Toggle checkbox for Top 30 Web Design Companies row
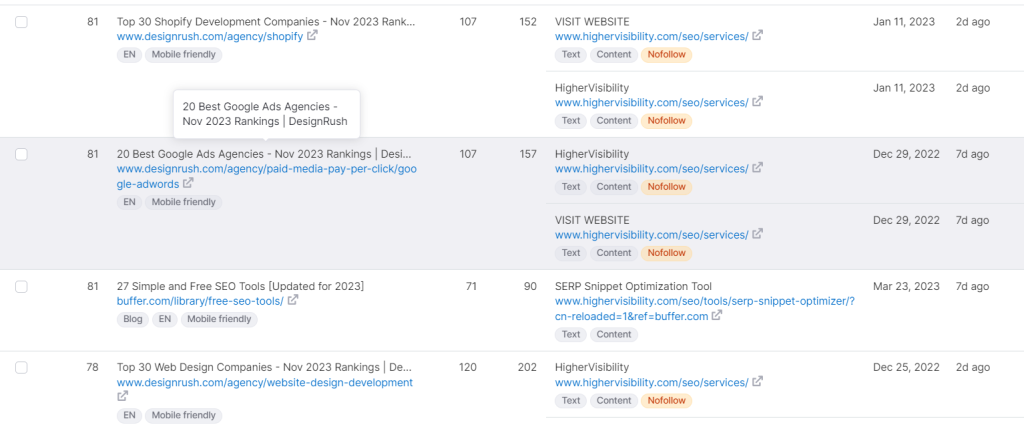The height and width of the screenshot is (429, 1024). click(x=22, y=368)
